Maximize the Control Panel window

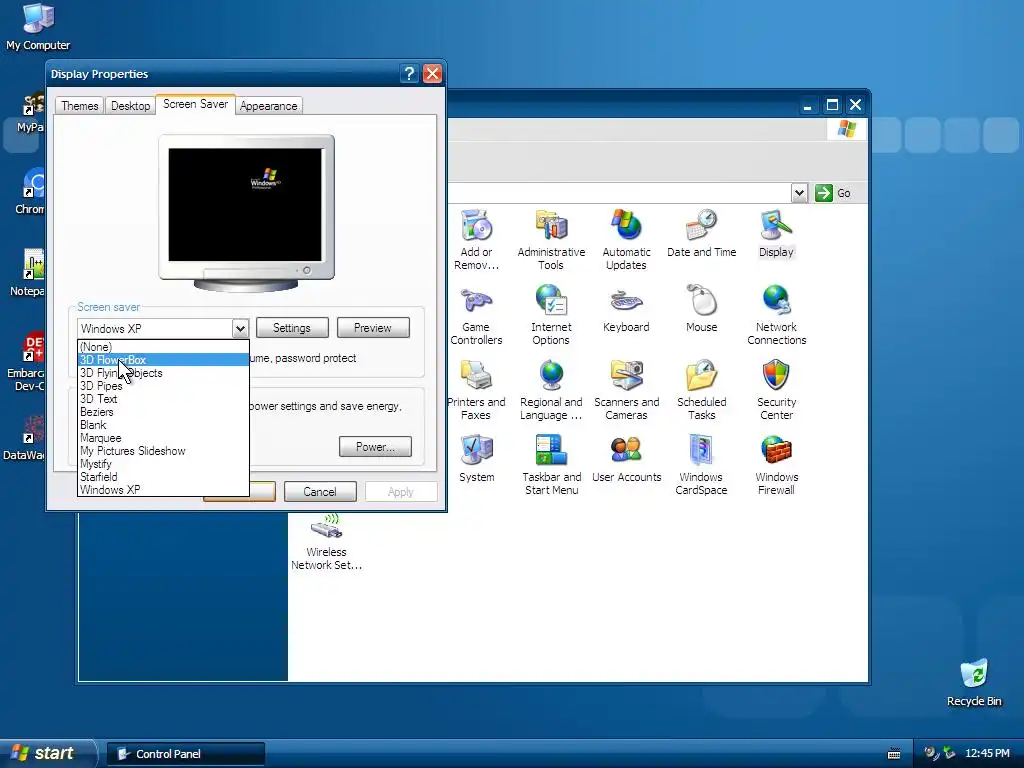(x=832, y=105)
